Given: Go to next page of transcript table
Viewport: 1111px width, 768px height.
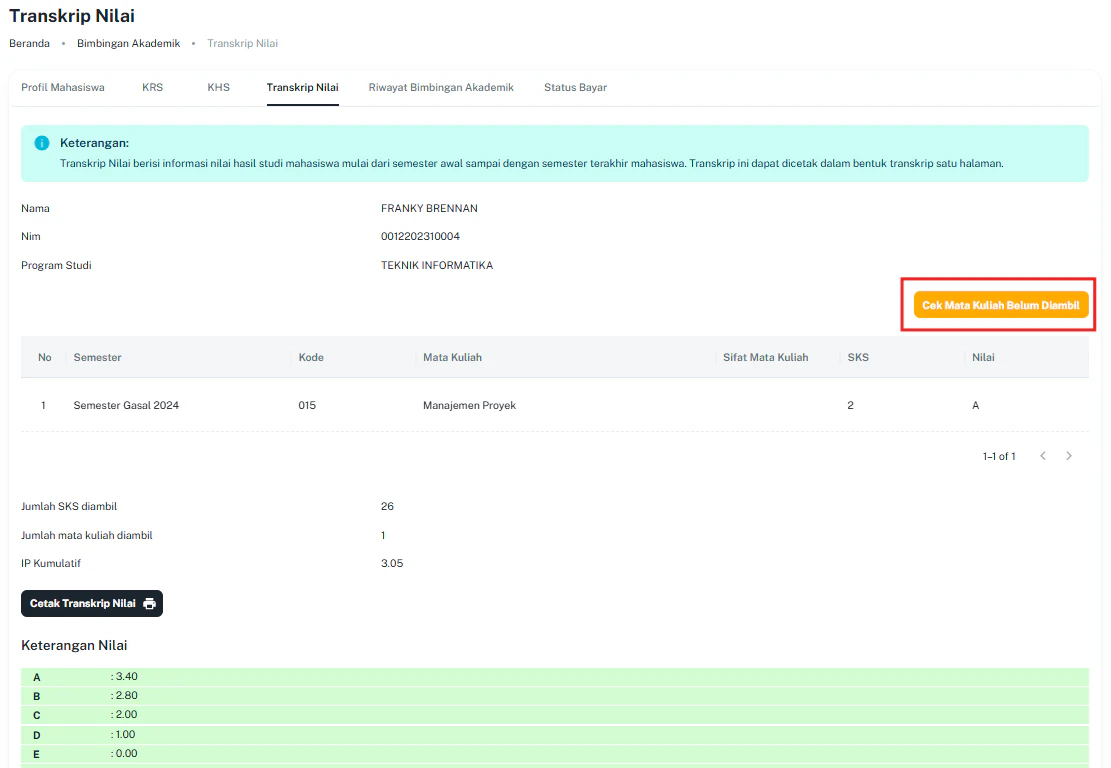Looking at the screenshot, I should [x=1069, y=456].
